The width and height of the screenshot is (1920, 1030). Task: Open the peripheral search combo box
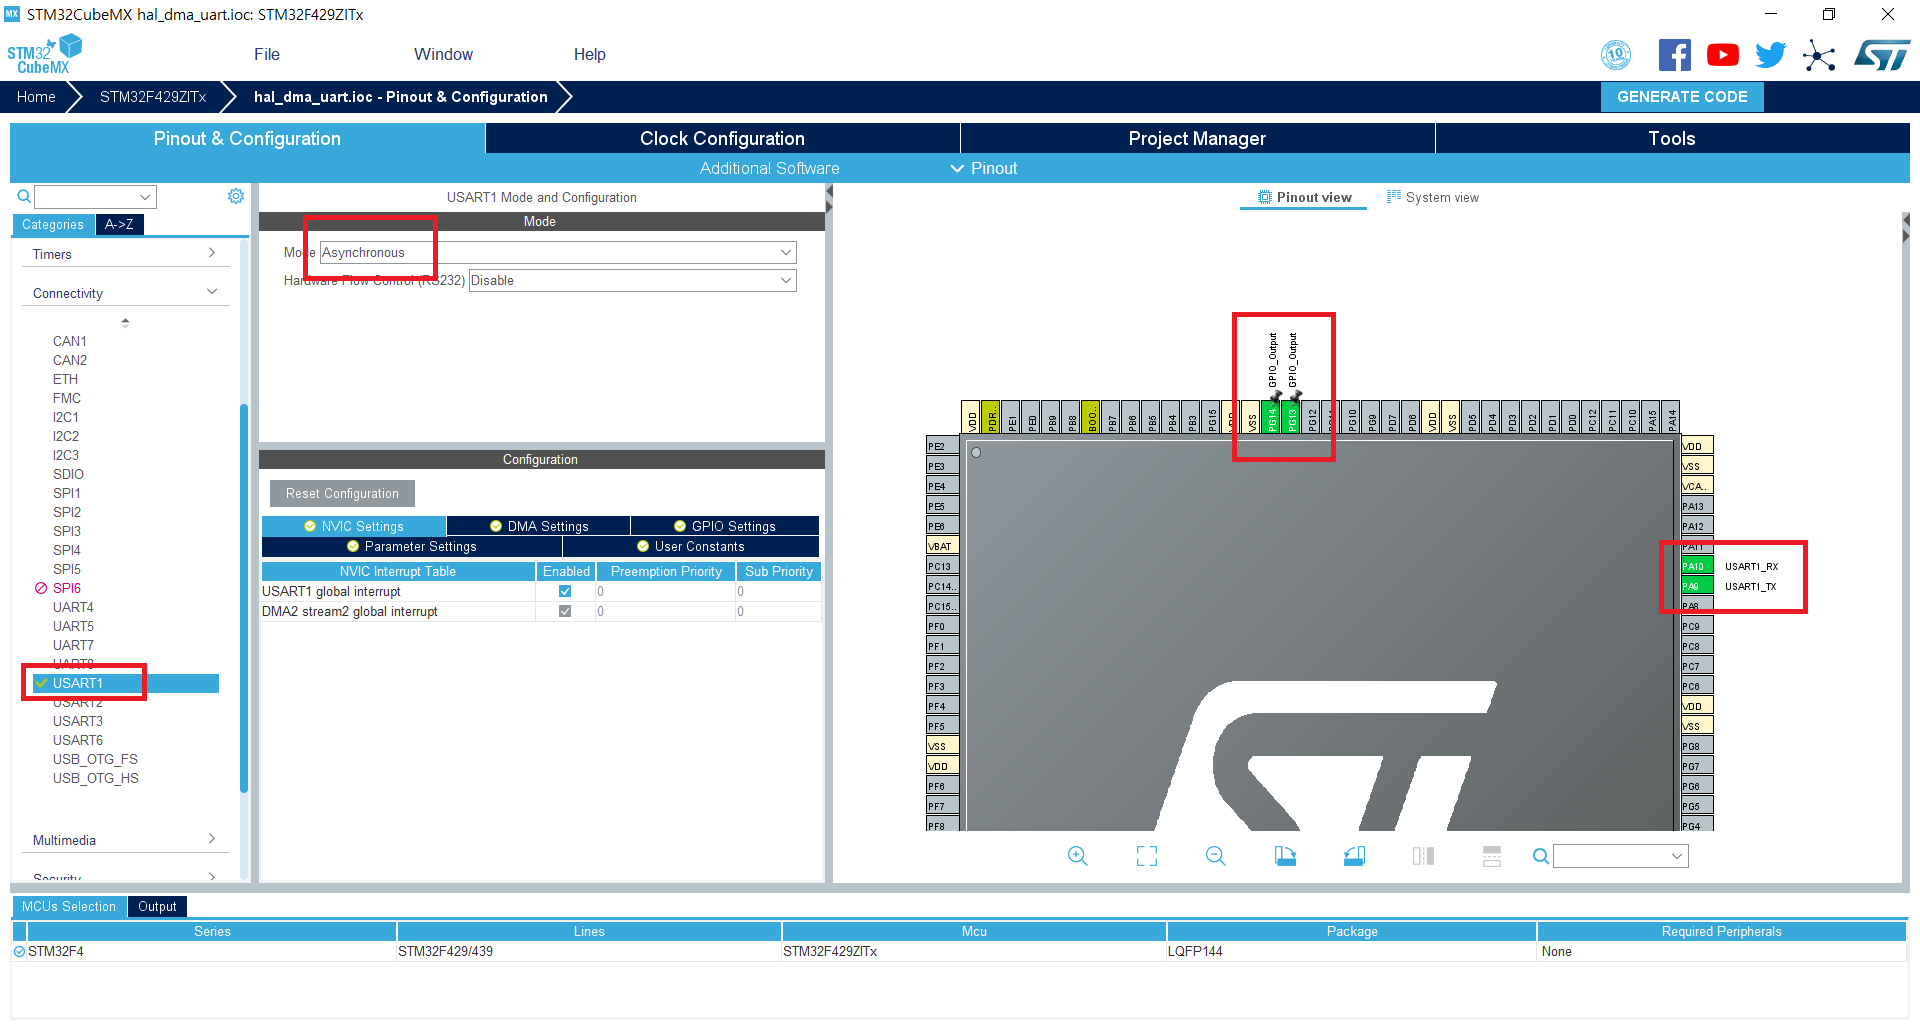pos(96,197)
